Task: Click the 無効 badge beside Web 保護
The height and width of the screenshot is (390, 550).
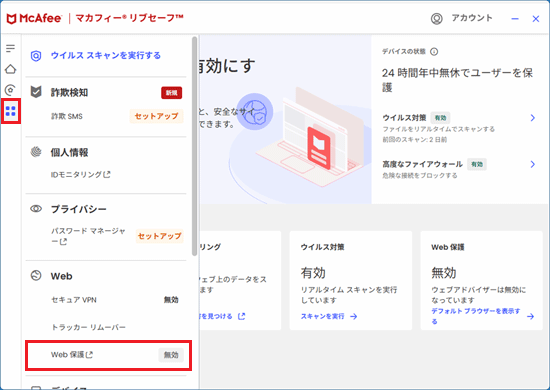Action: point(171,355)
